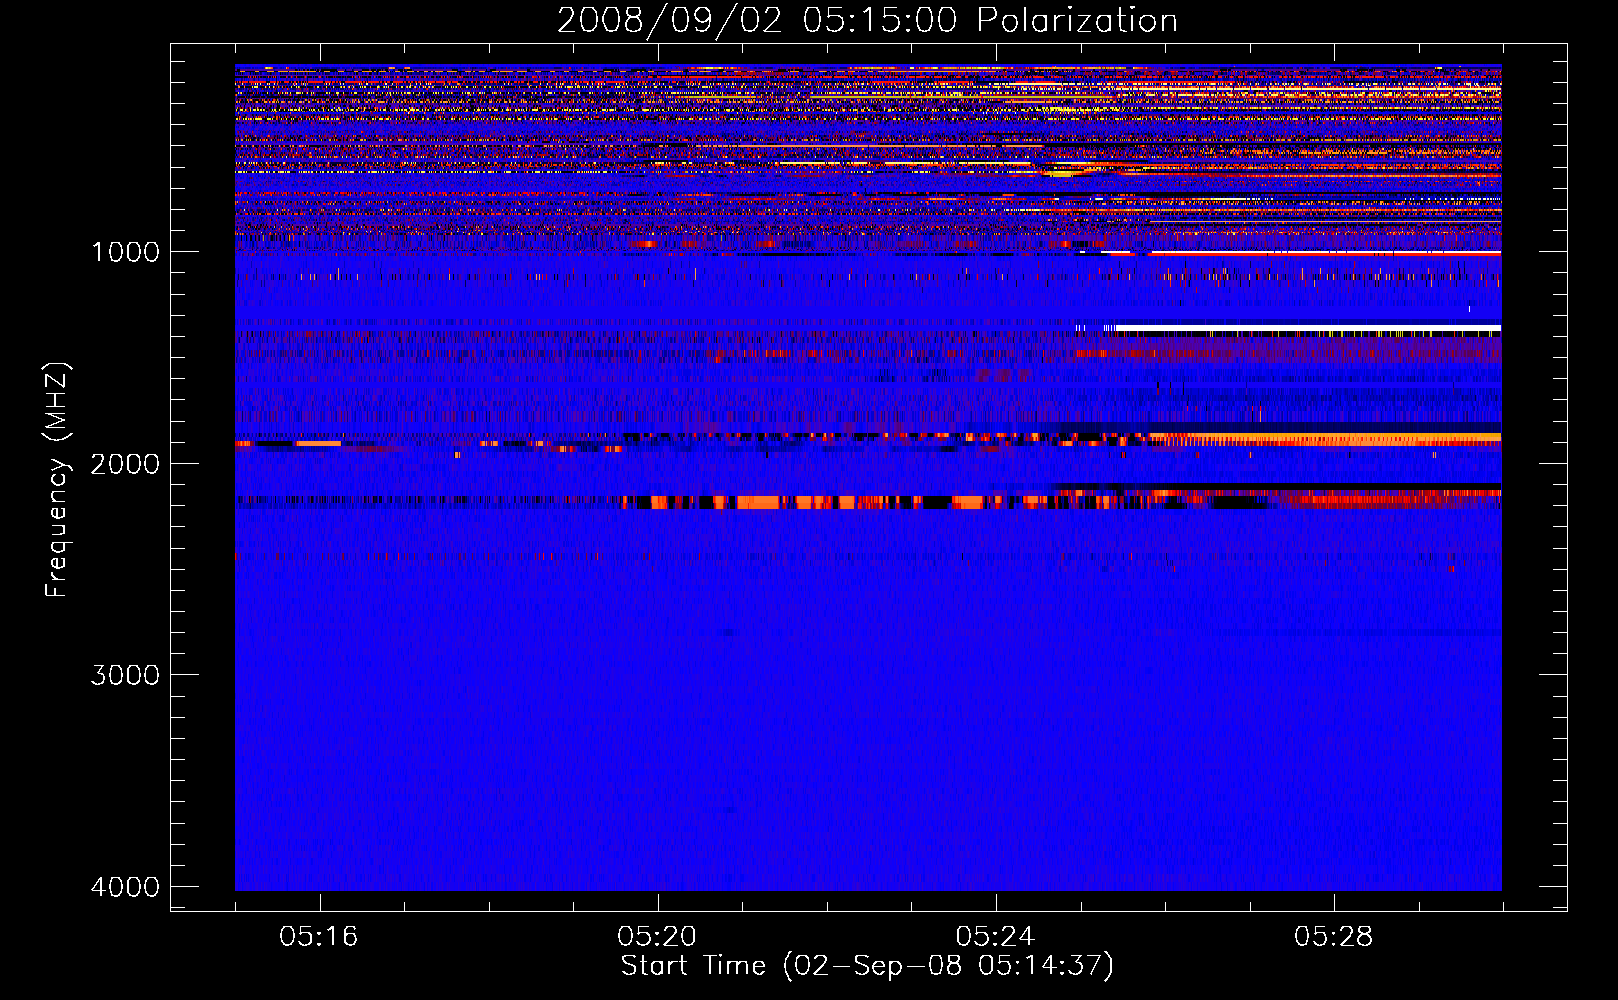Select the 4000 frequency tick label
The image size is (1618, 1000).
click(x=126, y=887)
